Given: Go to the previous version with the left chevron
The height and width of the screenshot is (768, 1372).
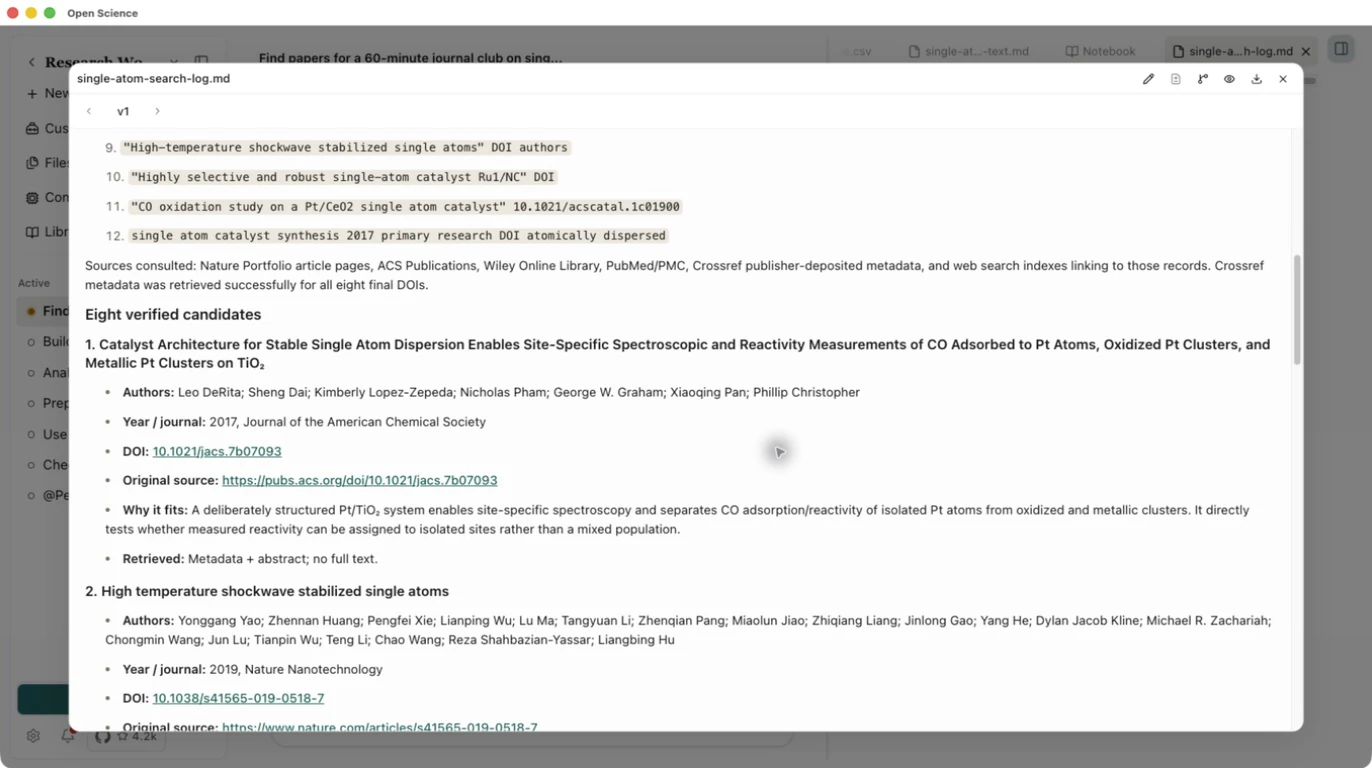Looking at the screenshot, I should click(89, 111).
